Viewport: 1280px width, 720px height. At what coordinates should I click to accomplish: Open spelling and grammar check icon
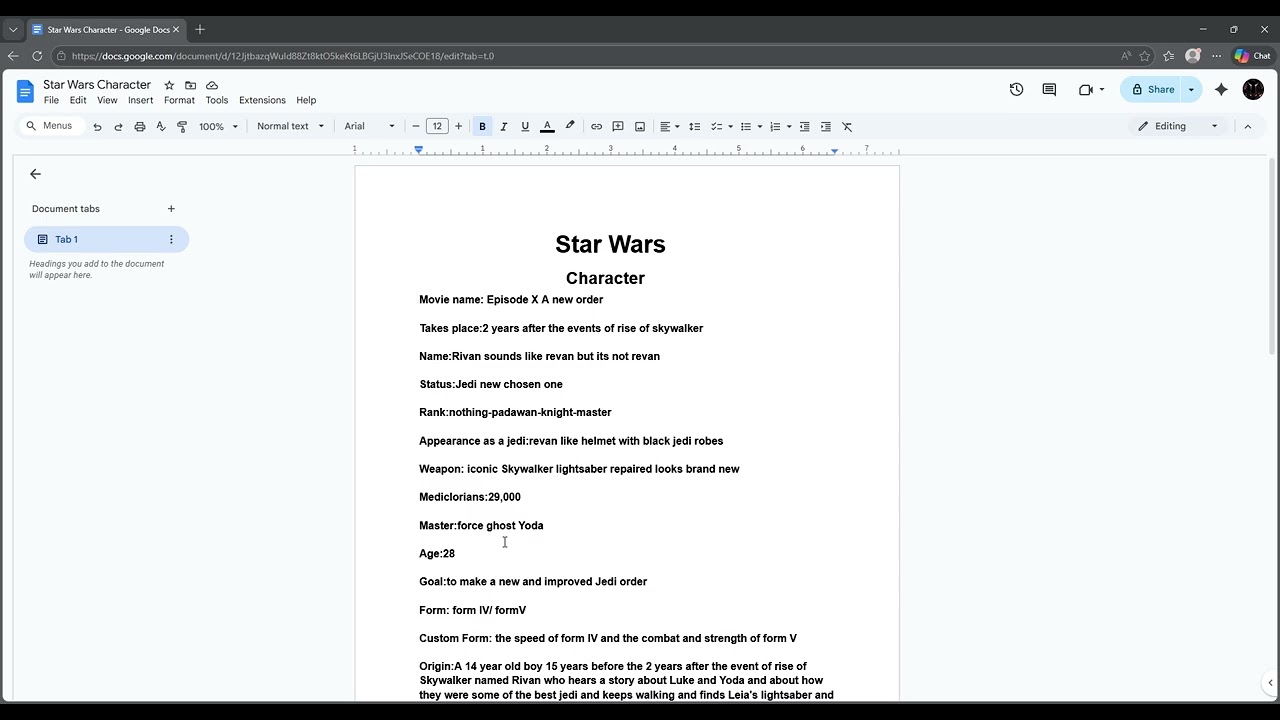point(161,127)
